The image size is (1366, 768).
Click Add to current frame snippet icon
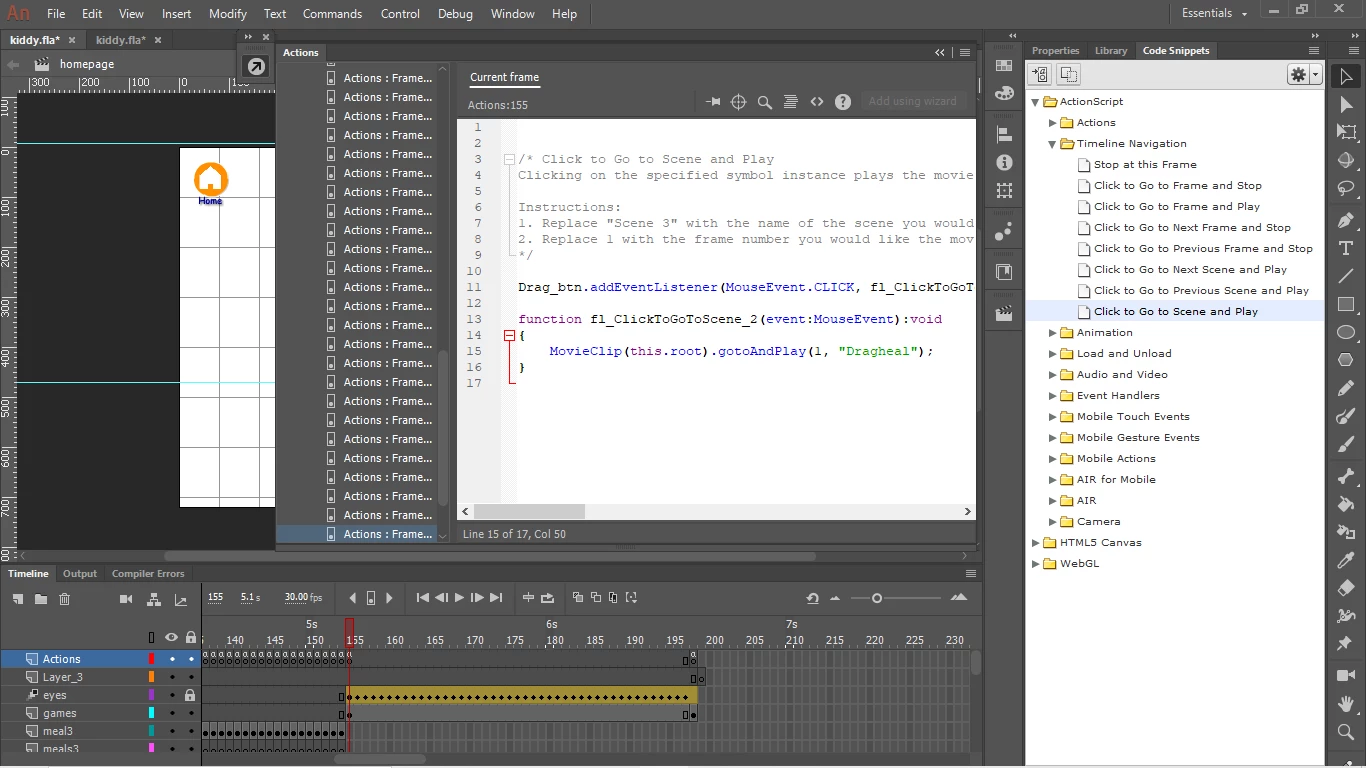pos(1040,75)
